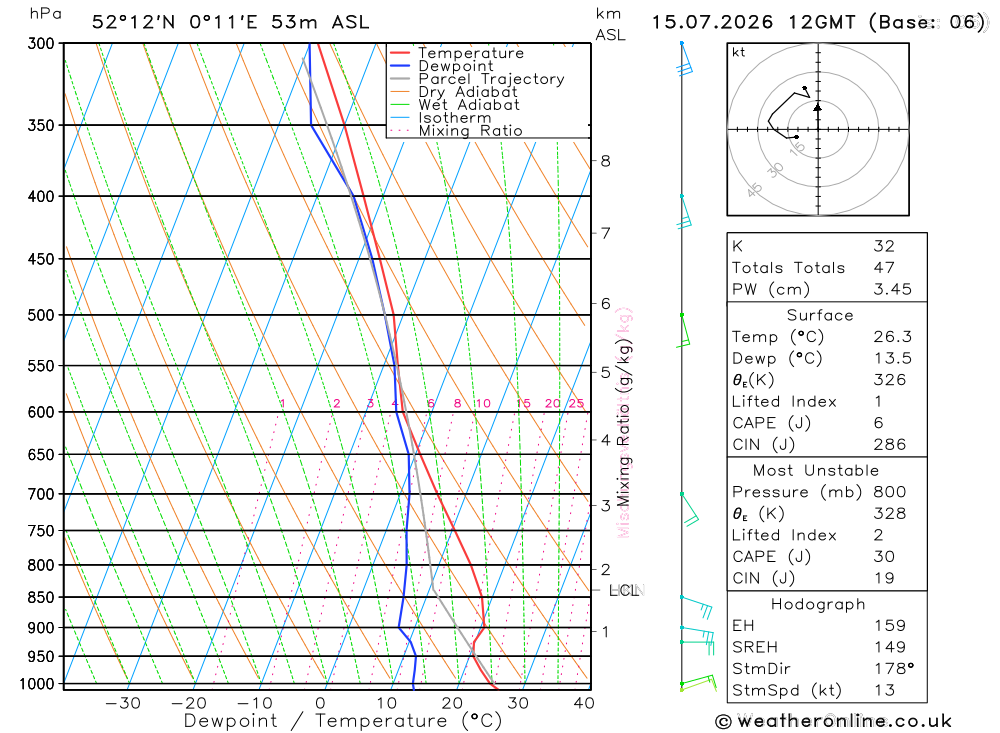Screen dimensions: 1000x733
Task: Click the Mixing Ratio (g/kg) axis title
Action: [623, 422]
